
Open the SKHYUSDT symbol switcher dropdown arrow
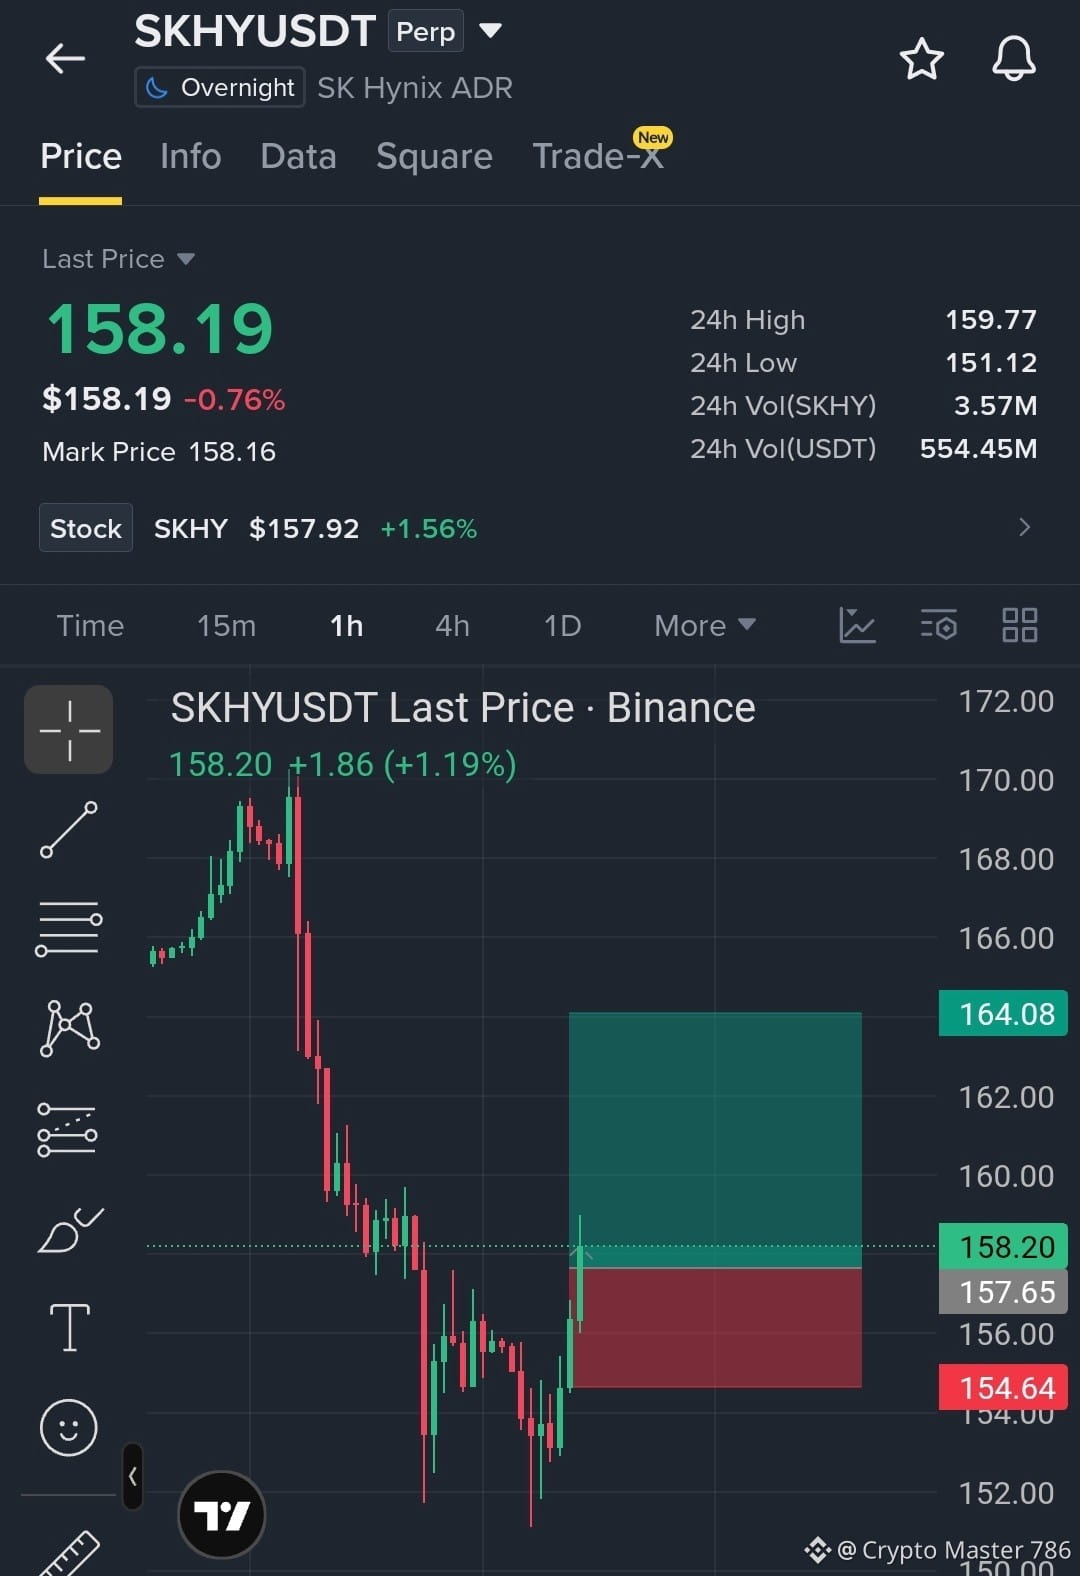(490, 31)
